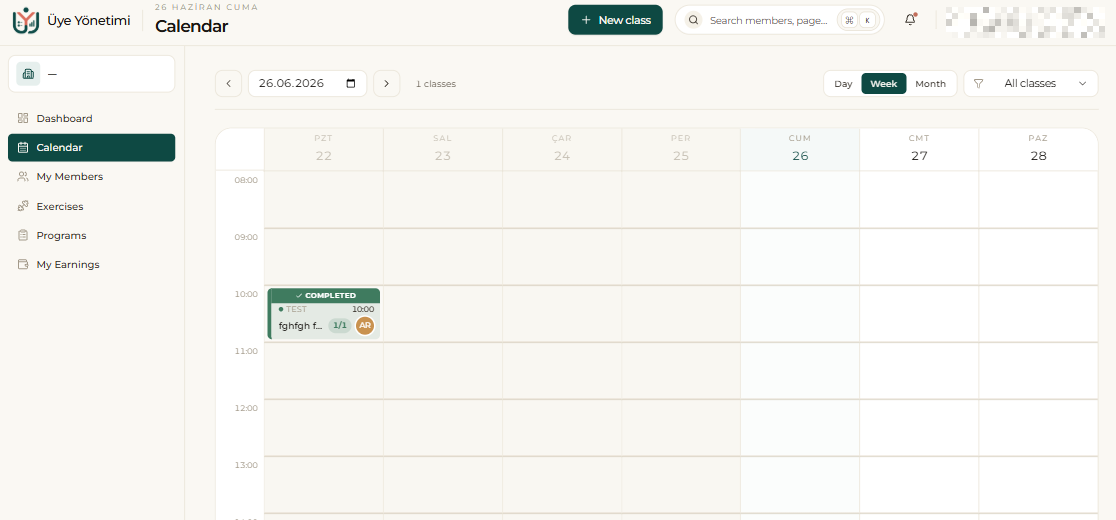Click the My Members people icon
Image resolution: width=1116 pixels, height=520 pixels.
(23, 176)
